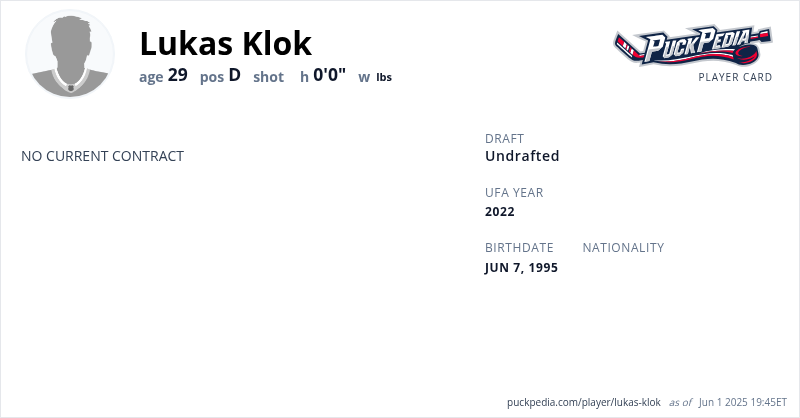This screenshot has height=418, width=800.
Task: Open the puckpedia.com/player/lukas-klok link
Action: [584, 402]
